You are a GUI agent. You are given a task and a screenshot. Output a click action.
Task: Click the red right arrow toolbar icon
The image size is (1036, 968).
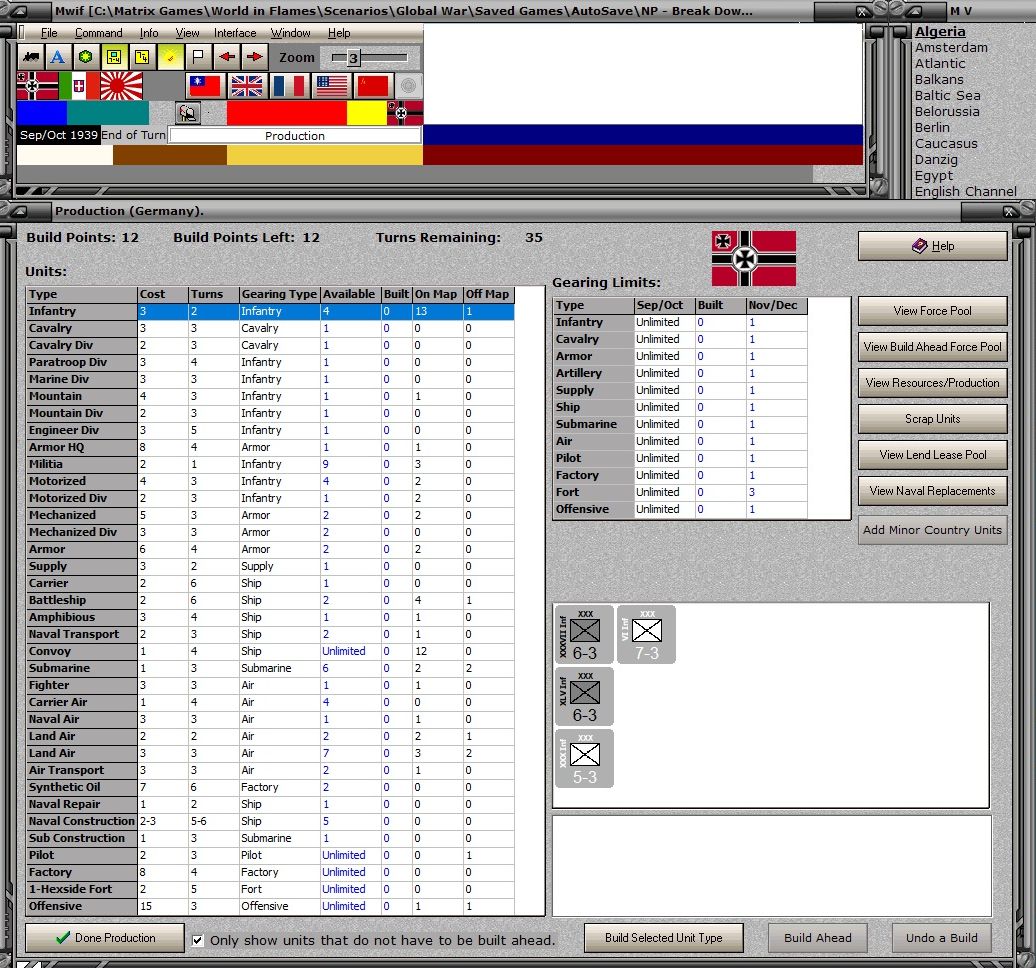click(x=254, y=57)
